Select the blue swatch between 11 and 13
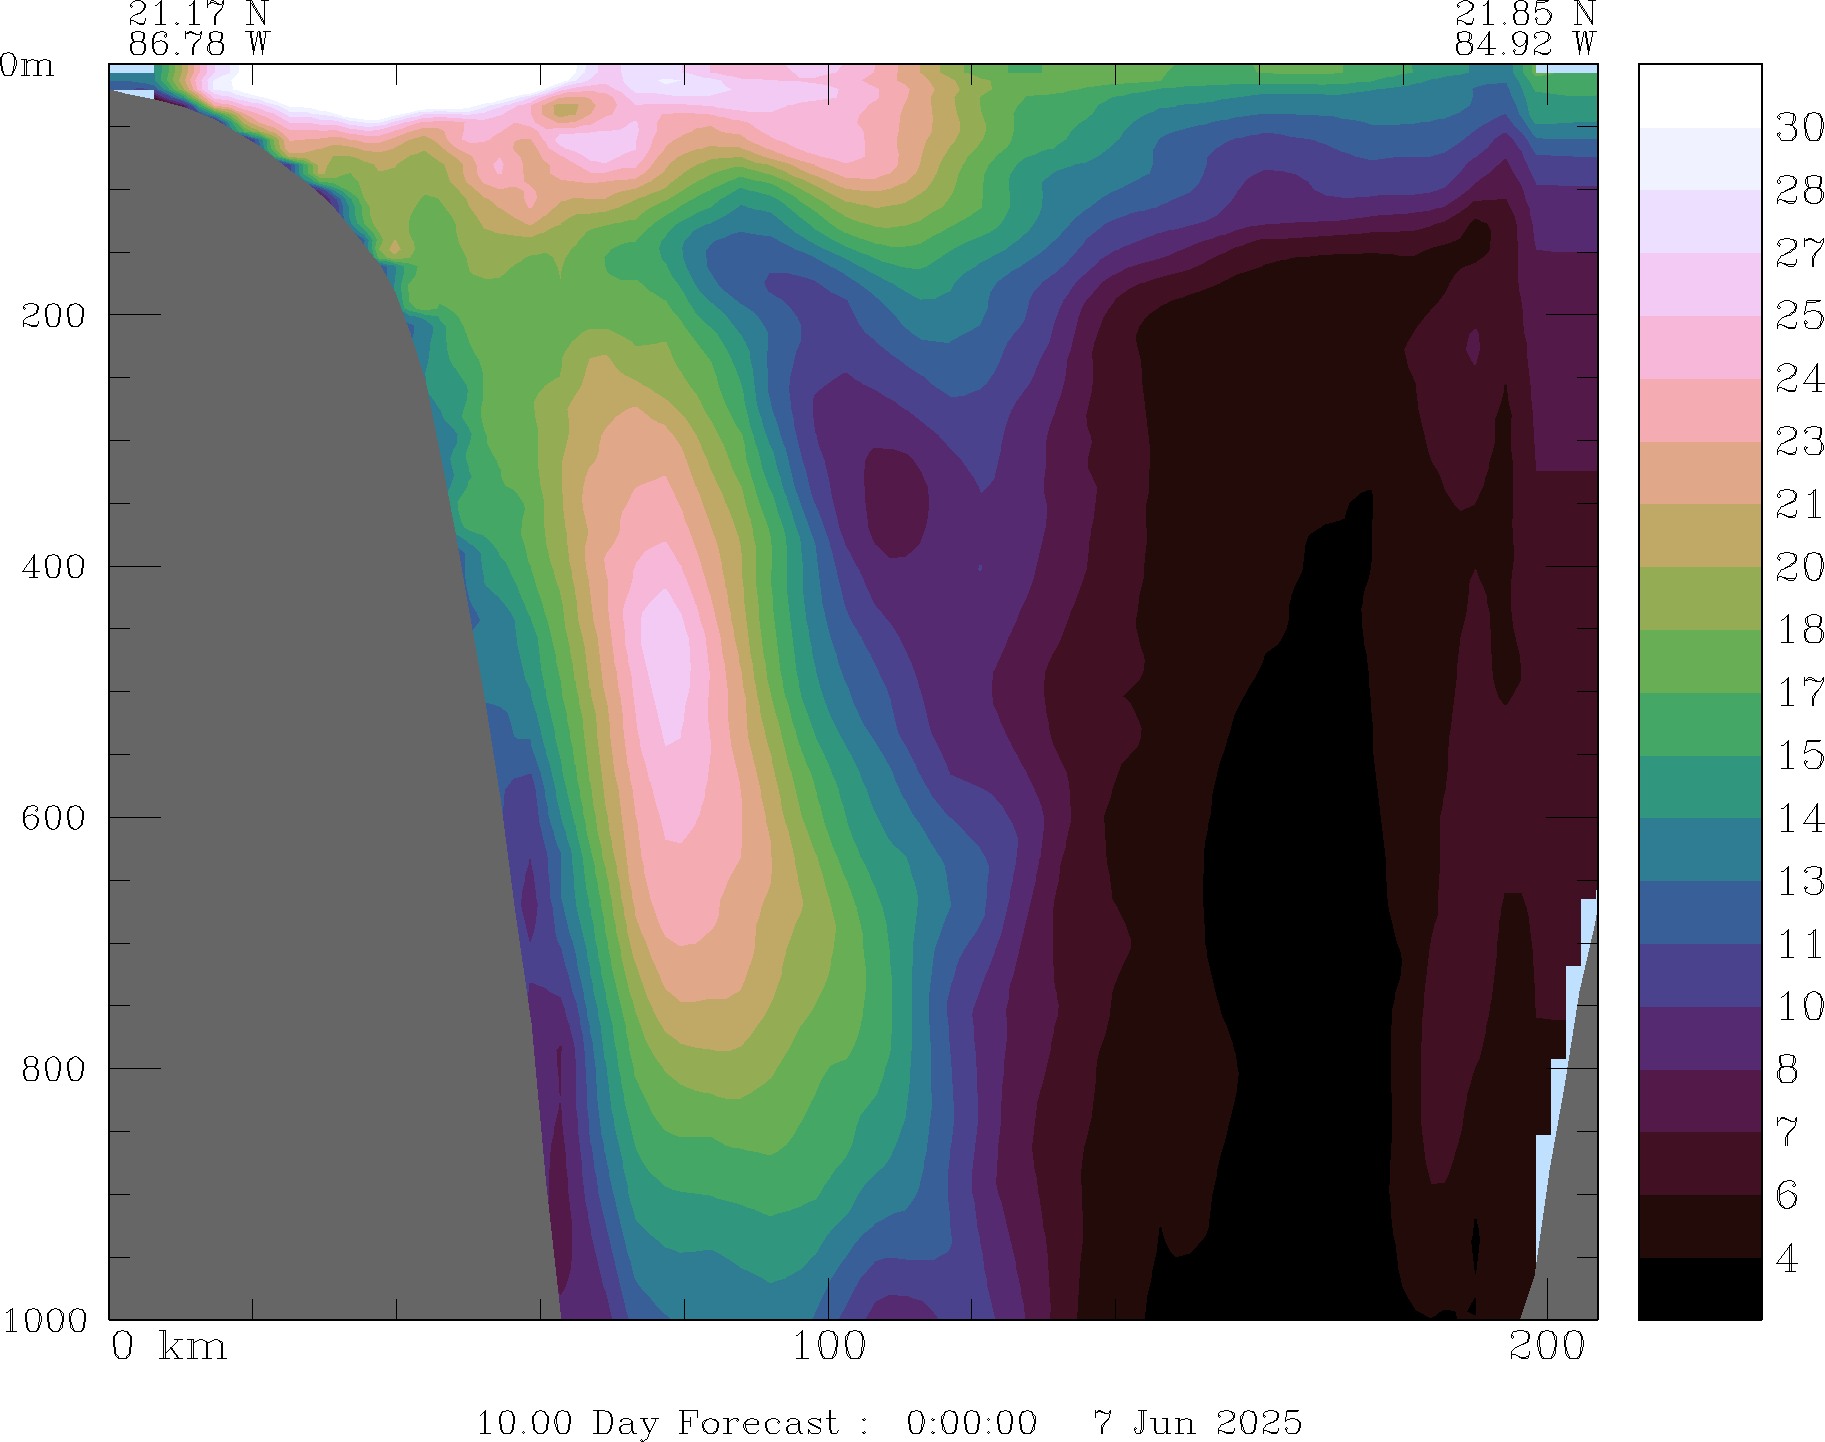Screen dimensions: 1825x1442 pyautogui.click(x=1699, y=912)
